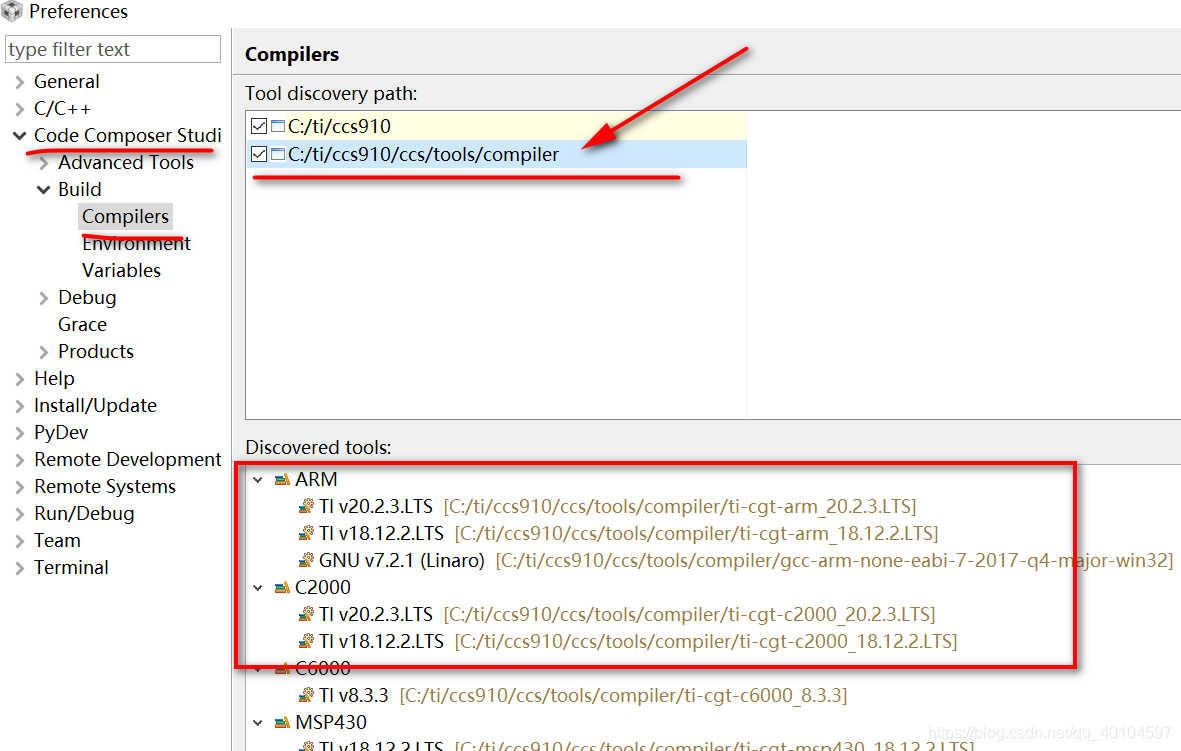Click icon of ARM TI v18.12.2.LTS compiler

click(307, 533)
